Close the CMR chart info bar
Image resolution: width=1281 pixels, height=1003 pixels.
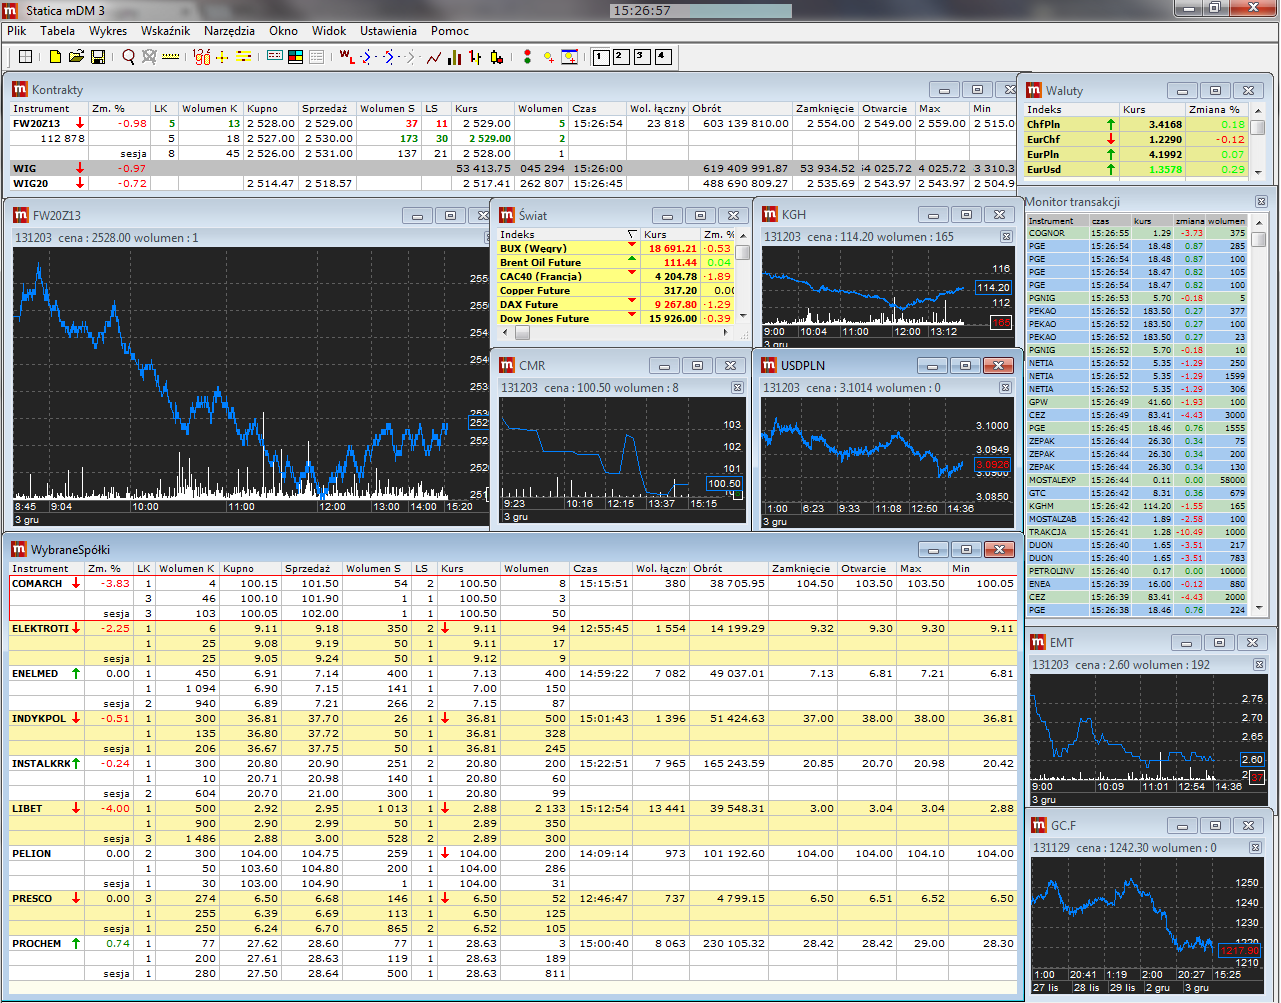click(737, 388)
